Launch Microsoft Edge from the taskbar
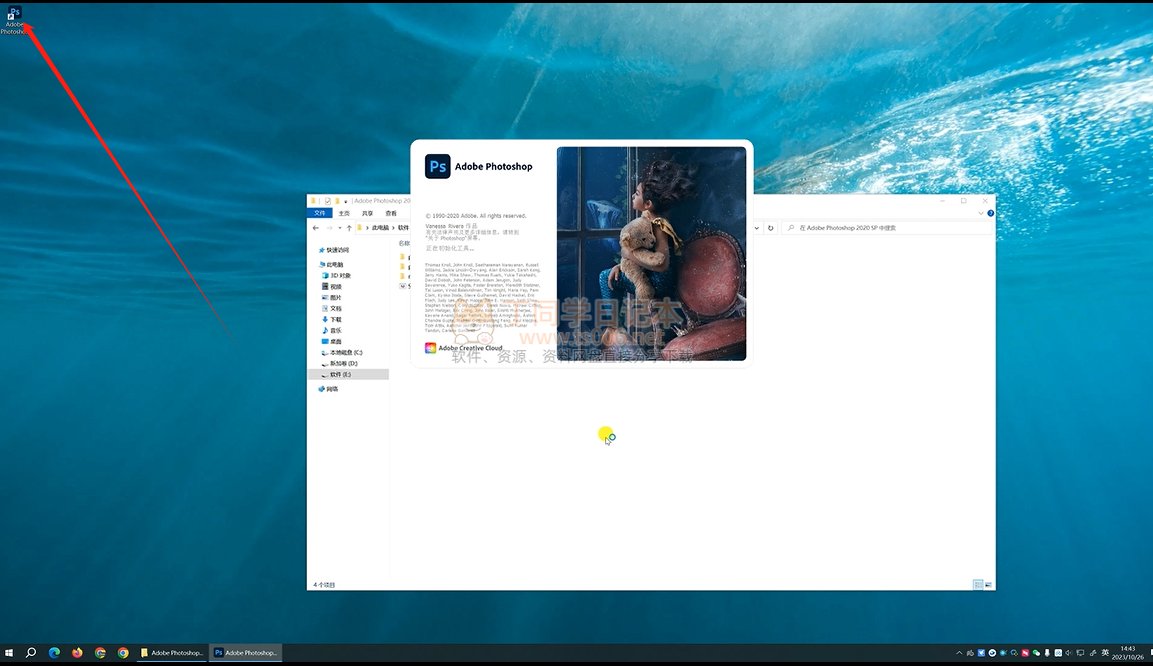This screenshot has height=666, width=1153. point(54,653)
